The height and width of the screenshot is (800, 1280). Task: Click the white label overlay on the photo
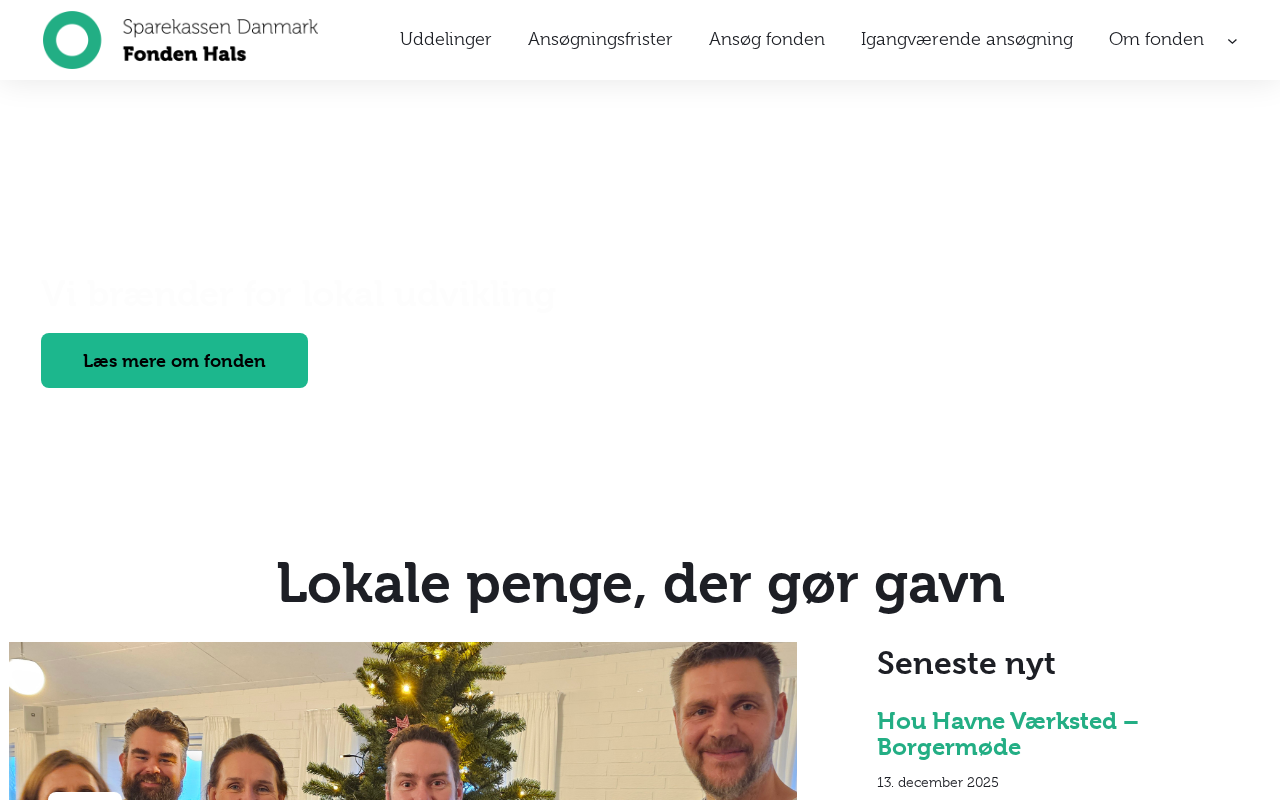(85, 796)
